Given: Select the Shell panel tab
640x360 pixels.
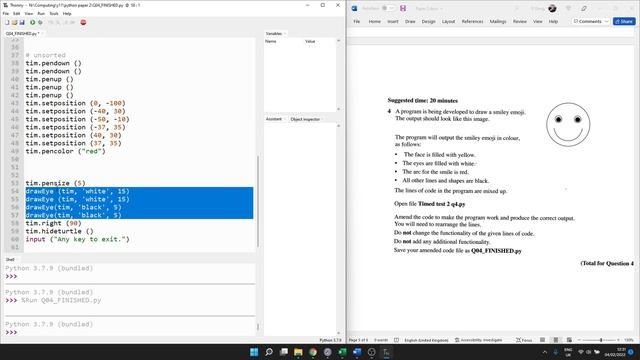Looking at the screenshot, I should pos(10,260).
